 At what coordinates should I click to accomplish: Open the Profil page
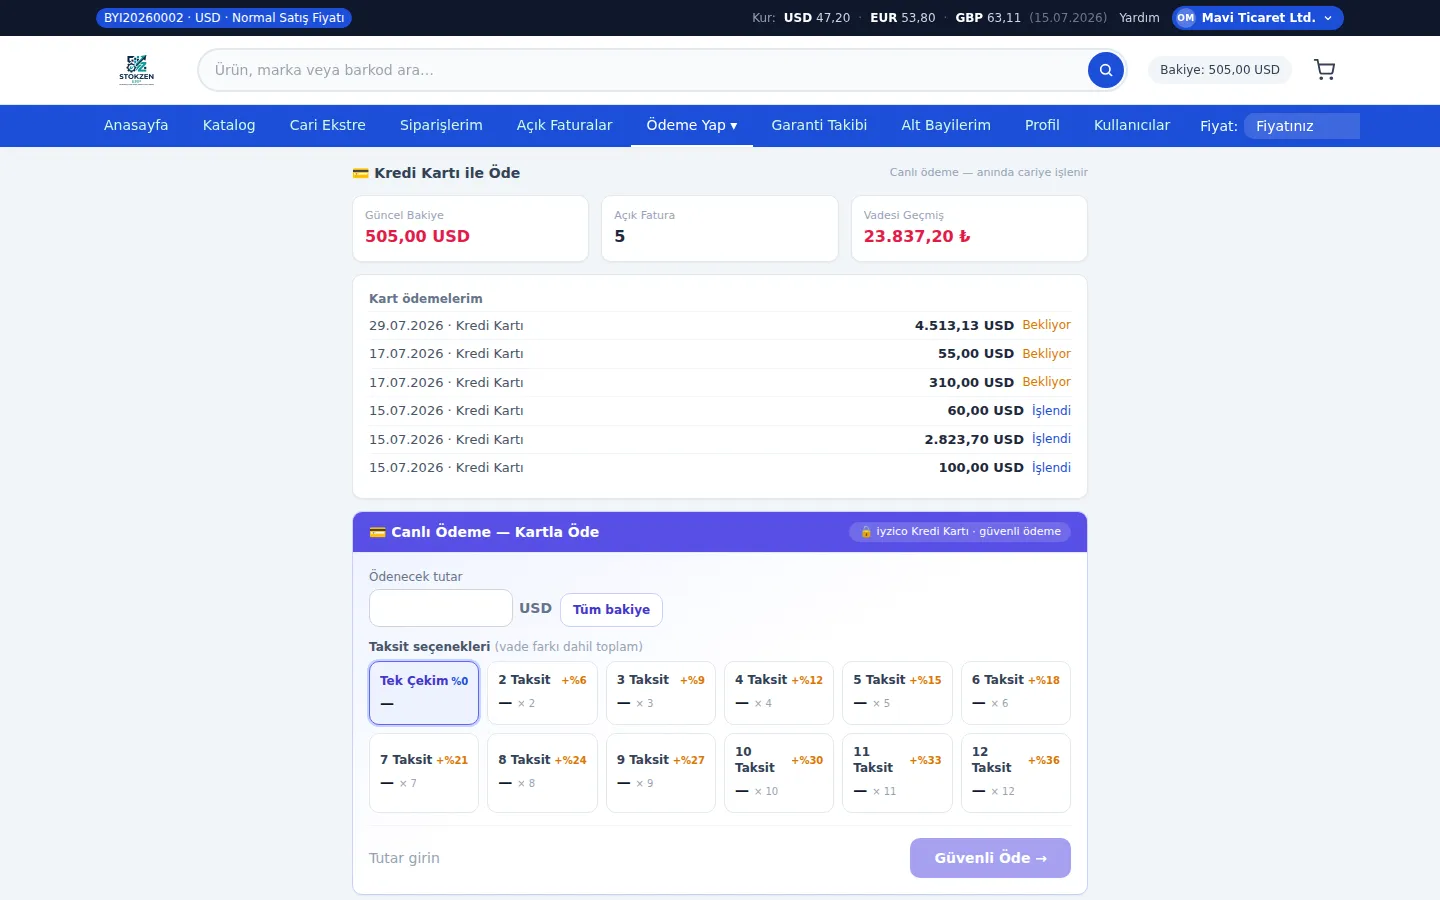pyautogui.click(x=1042, y=125)
